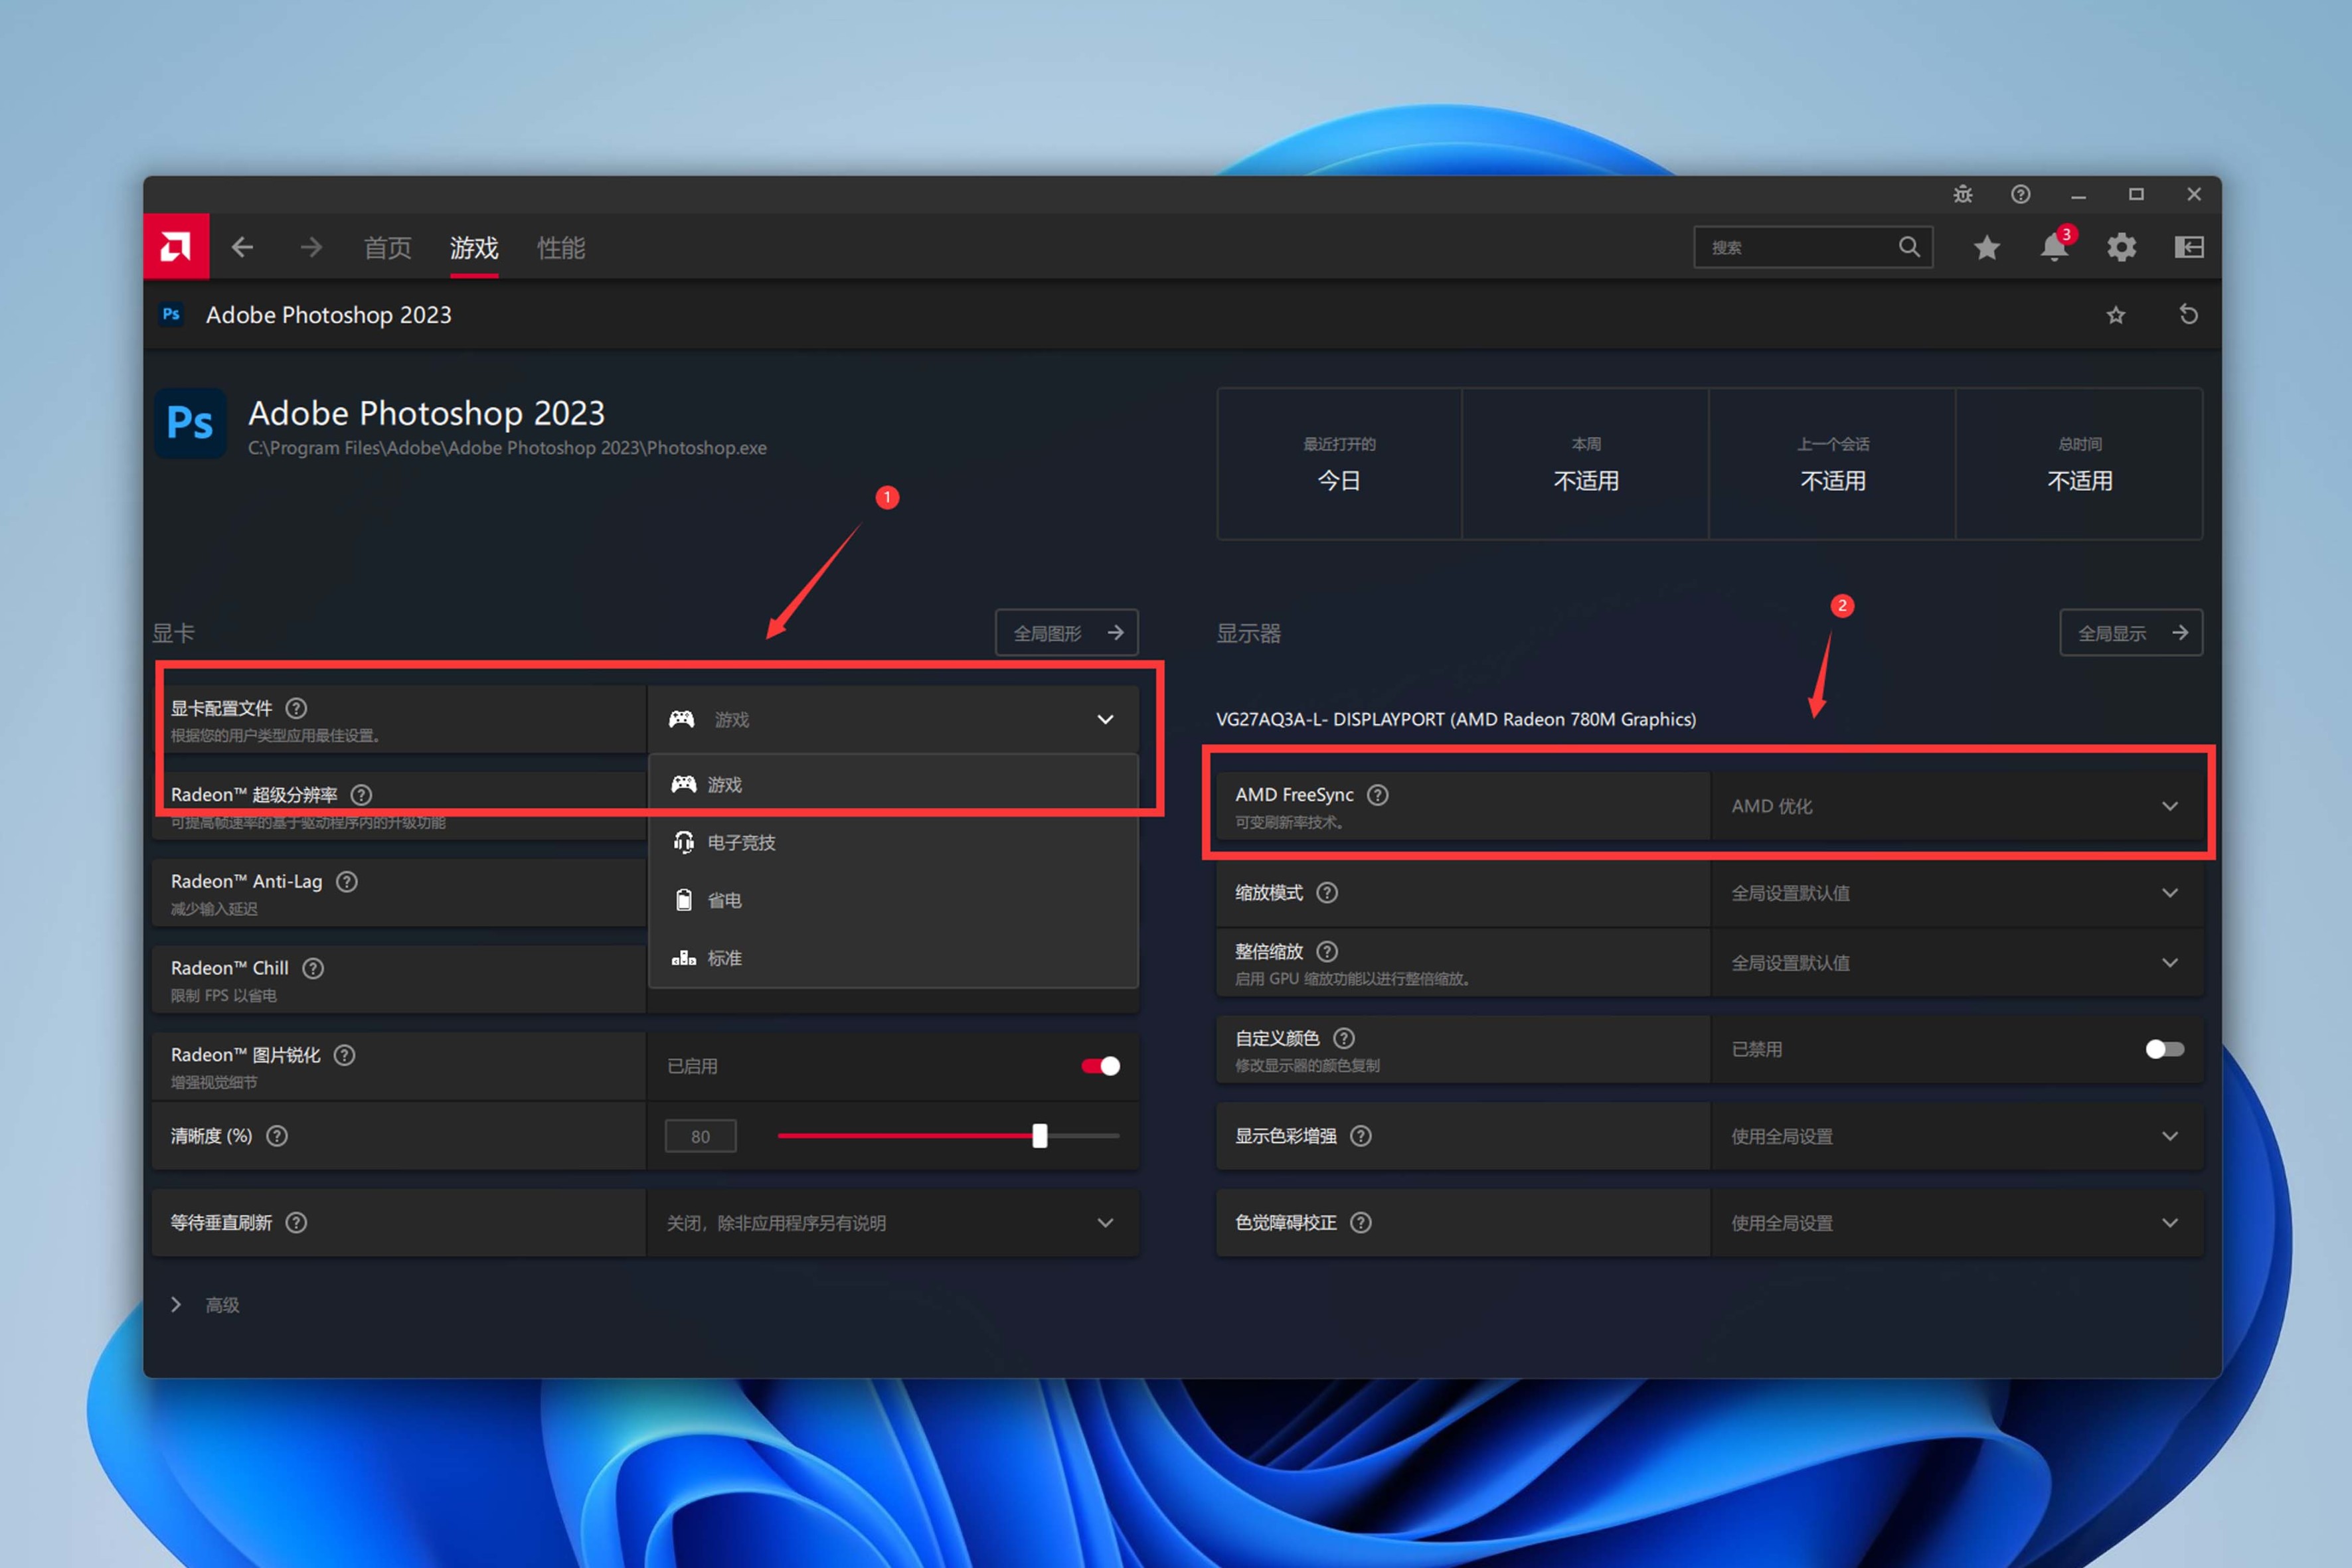Reset Photoshop profile with the revert icon
The width and height of the screenshot is (2352, 1568).
click(x=2188, y=315)
